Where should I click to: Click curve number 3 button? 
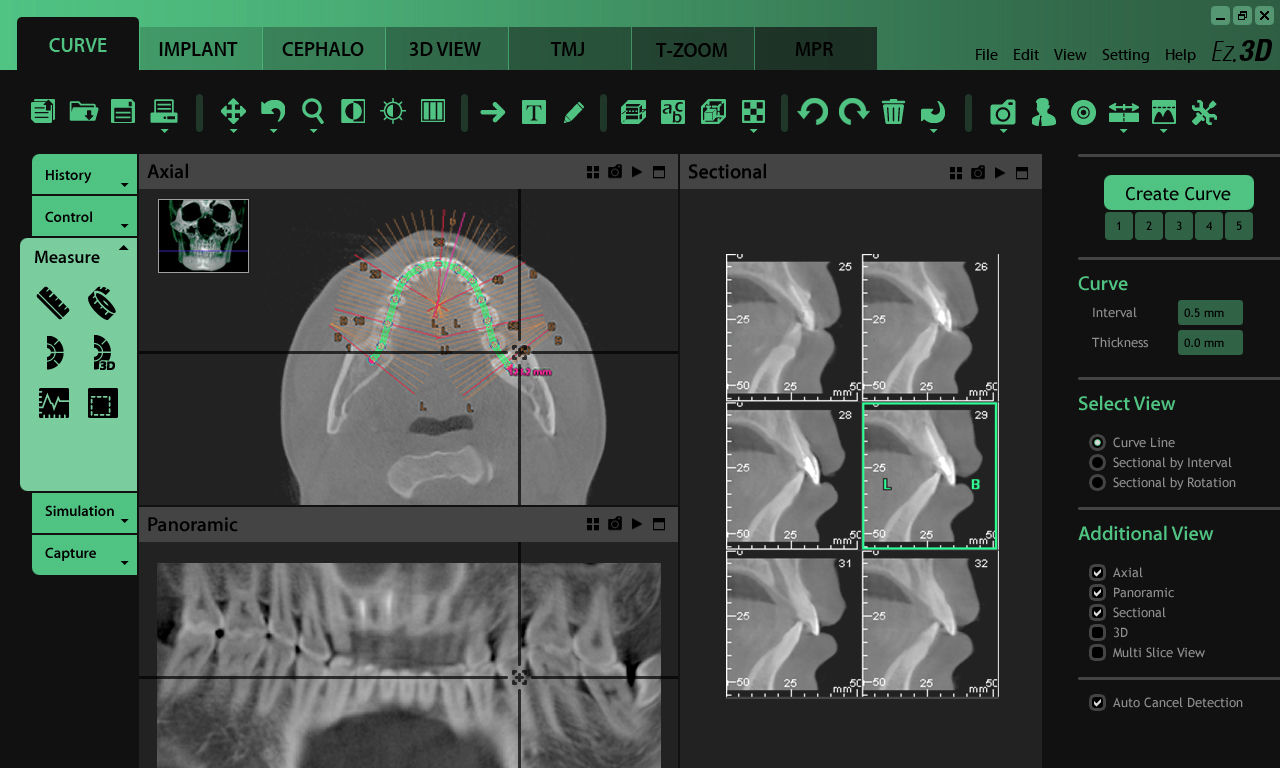coord(1179,226)
